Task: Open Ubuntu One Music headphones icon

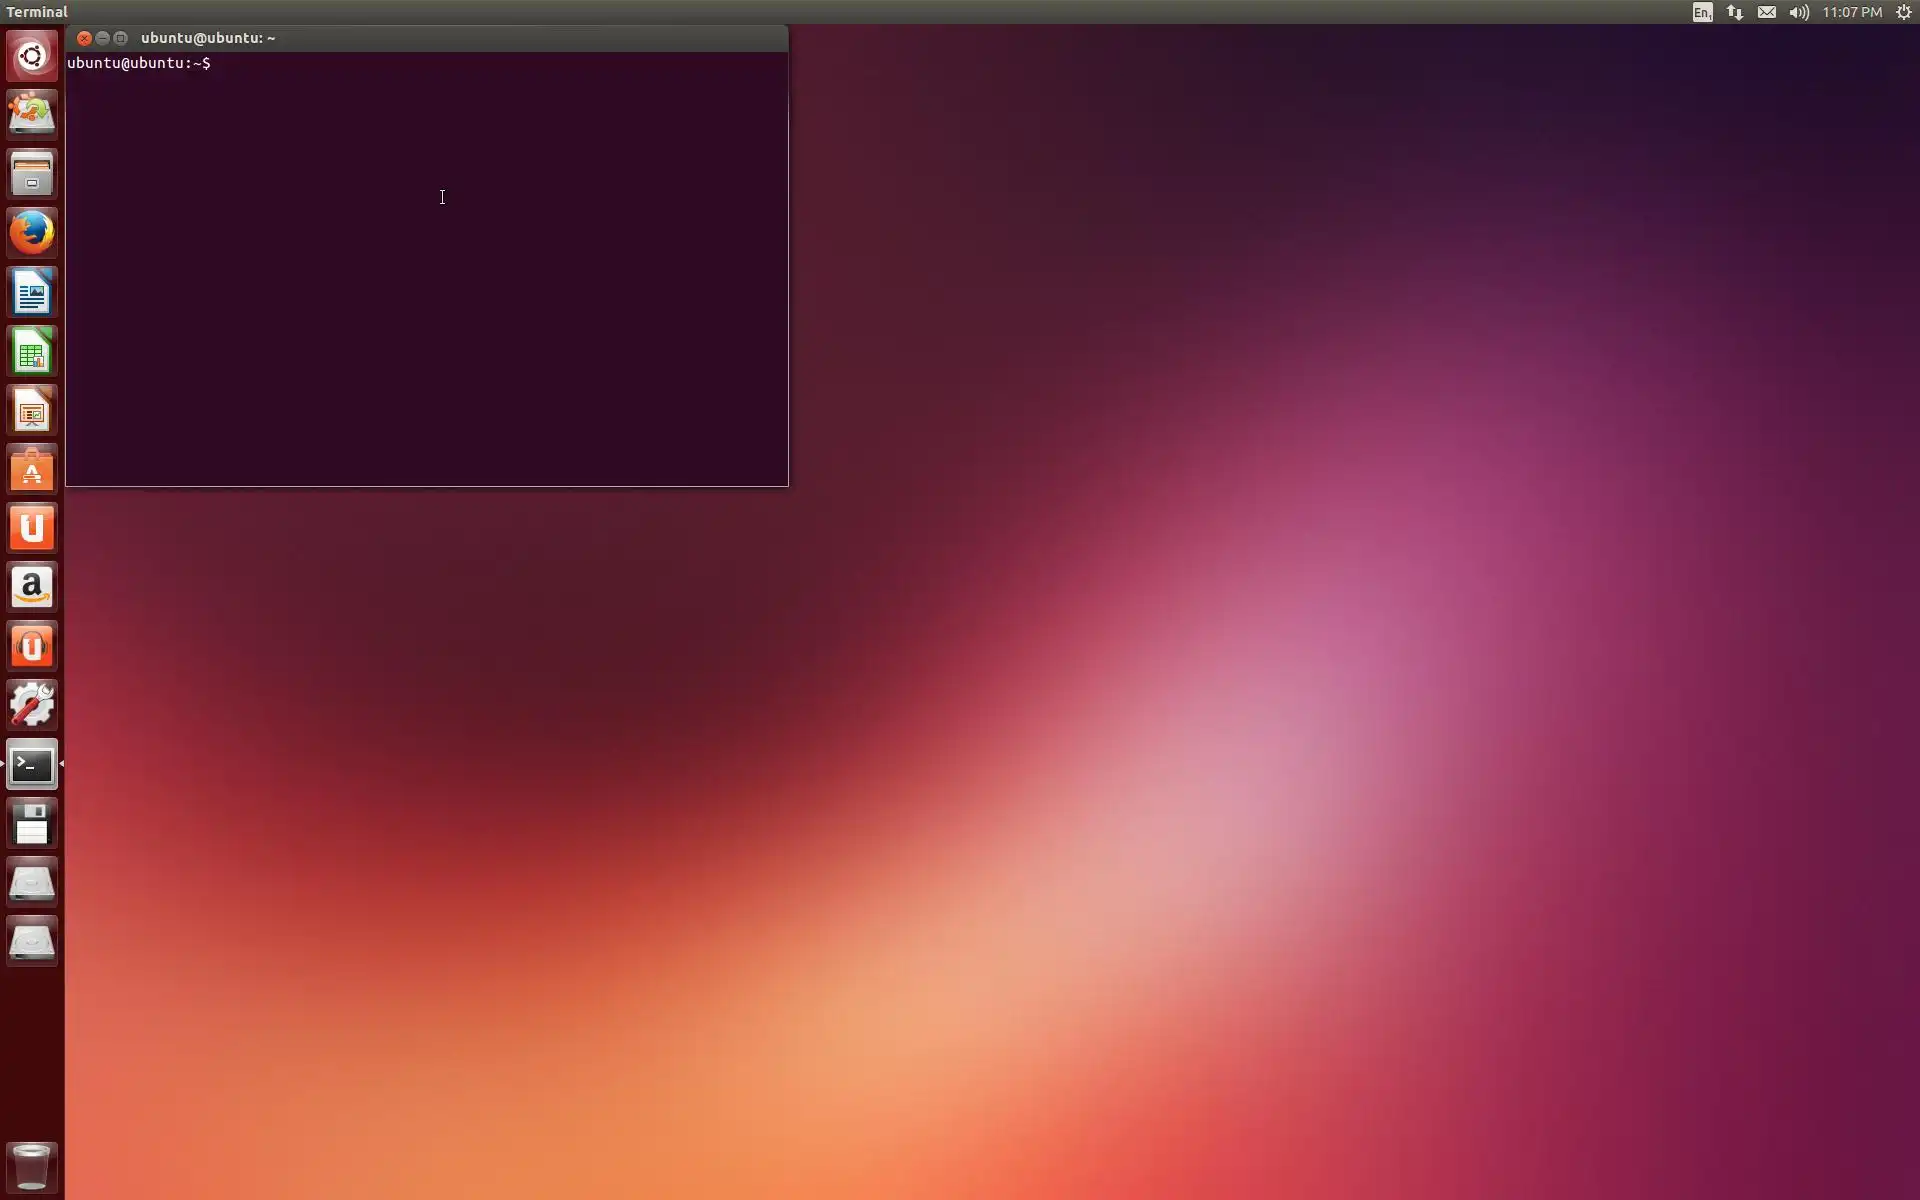Action: pyautogui.click(x=32, y=646)
